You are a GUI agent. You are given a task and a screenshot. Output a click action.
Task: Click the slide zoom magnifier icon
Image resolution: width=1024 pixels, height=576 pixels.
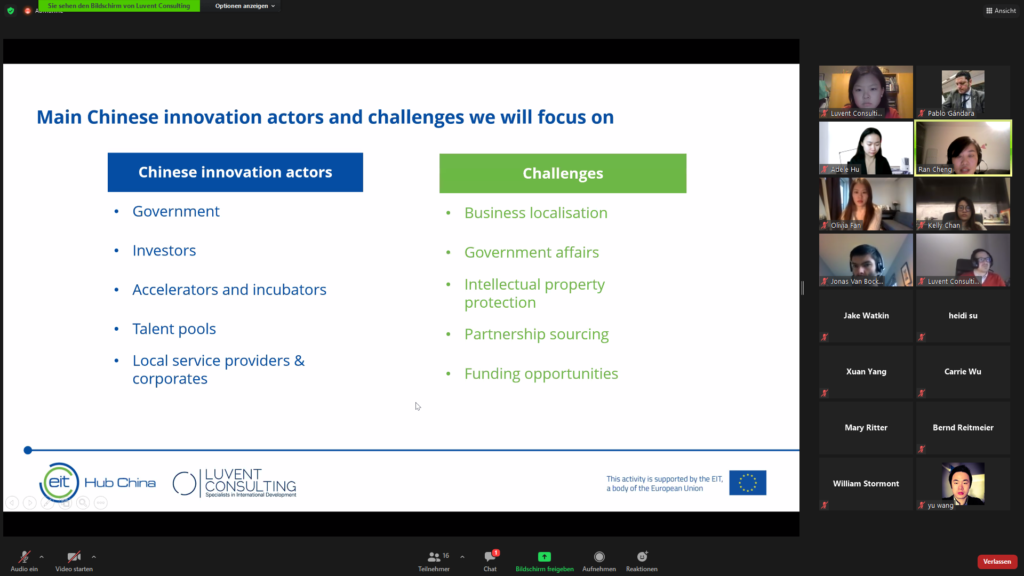click(x=84, y=502)
